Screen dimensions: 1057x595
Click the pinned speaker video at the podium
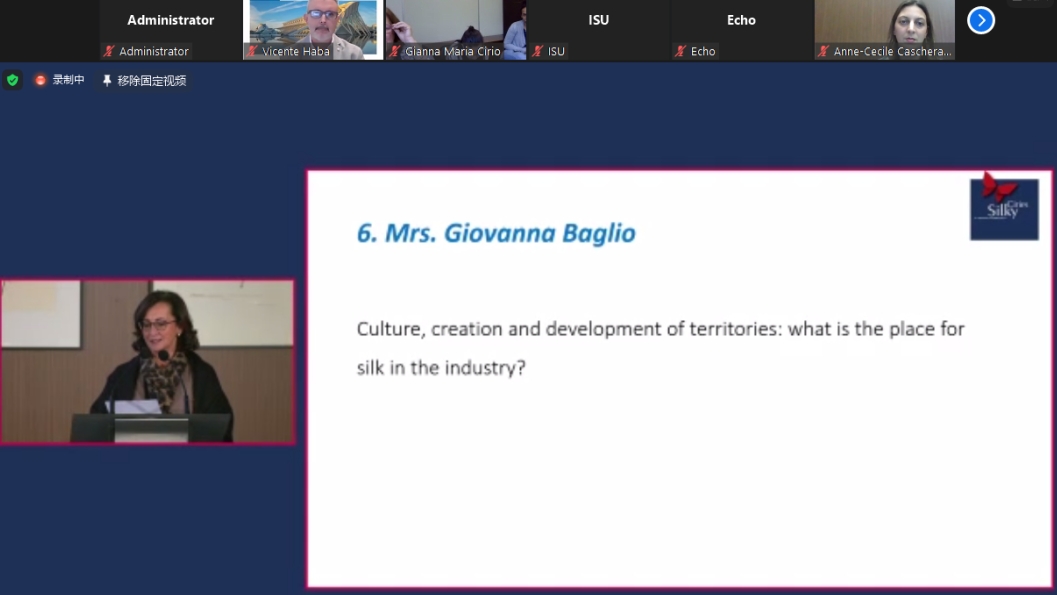point(147,361)
